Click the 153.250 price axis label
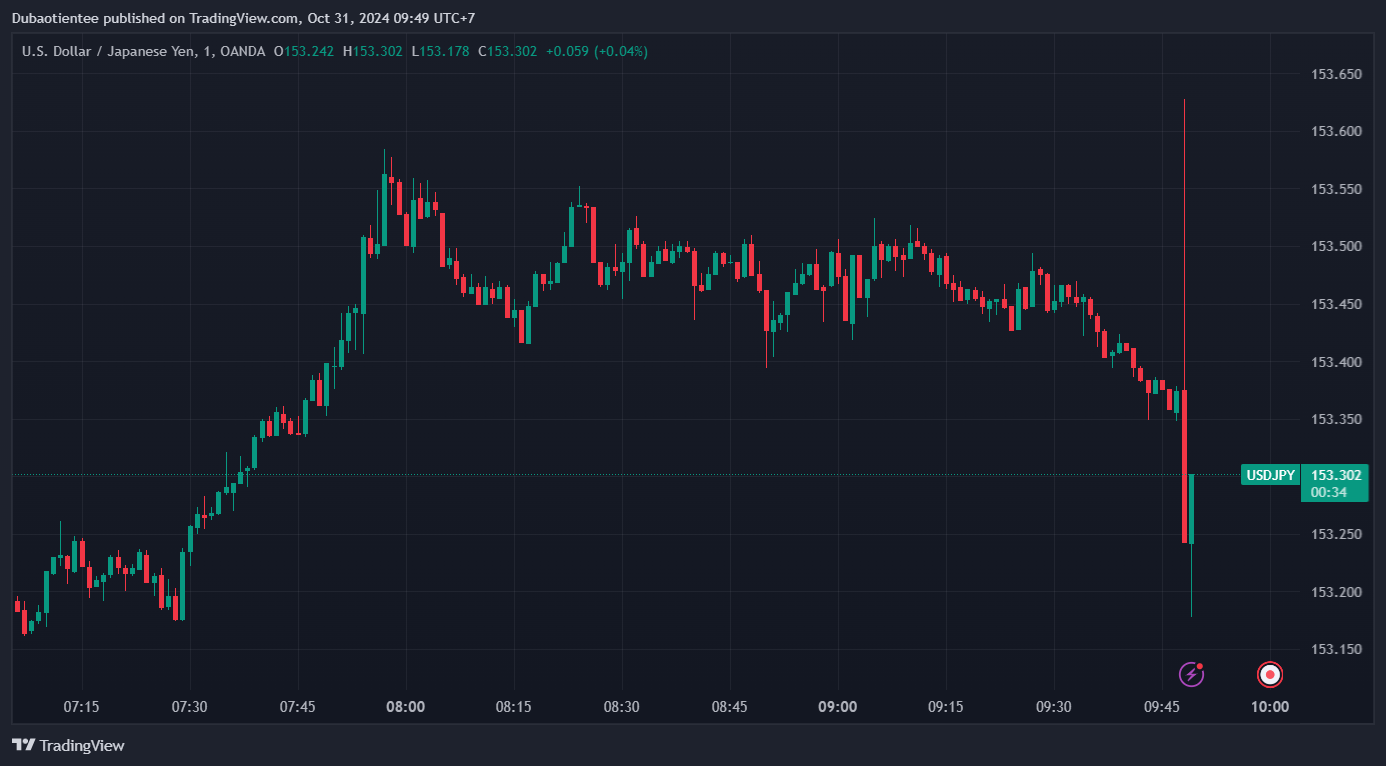The image size is (1386, 766). (1336, 534)
